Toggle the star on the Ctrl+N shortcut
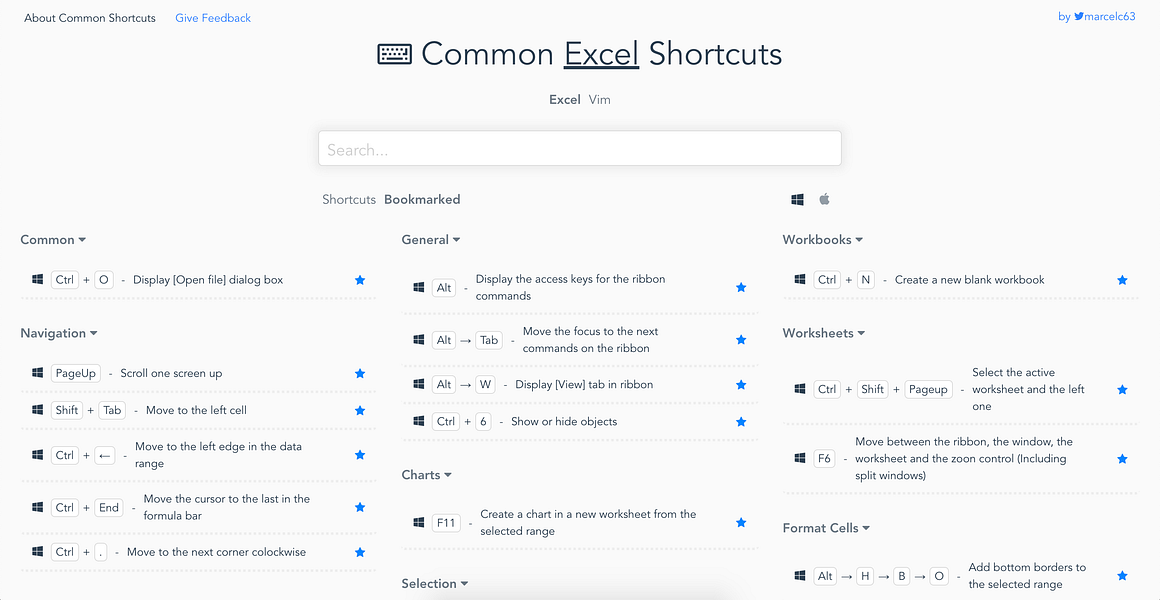Viewport: 1160px width, 600px height. click(x=1122, y=280)
